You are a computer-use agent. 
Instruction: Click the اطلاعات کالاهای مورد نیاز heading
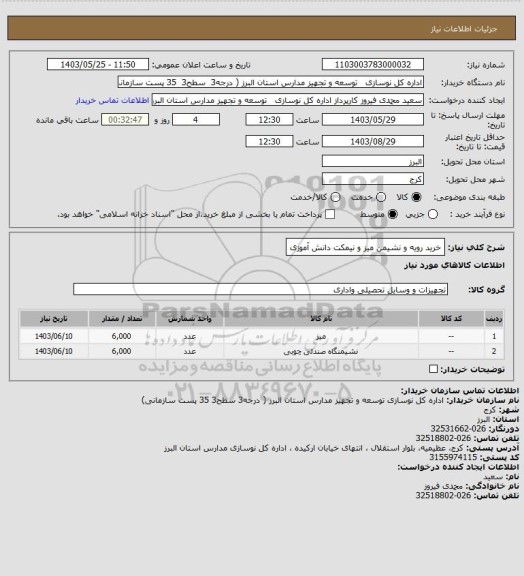point(454,266)
